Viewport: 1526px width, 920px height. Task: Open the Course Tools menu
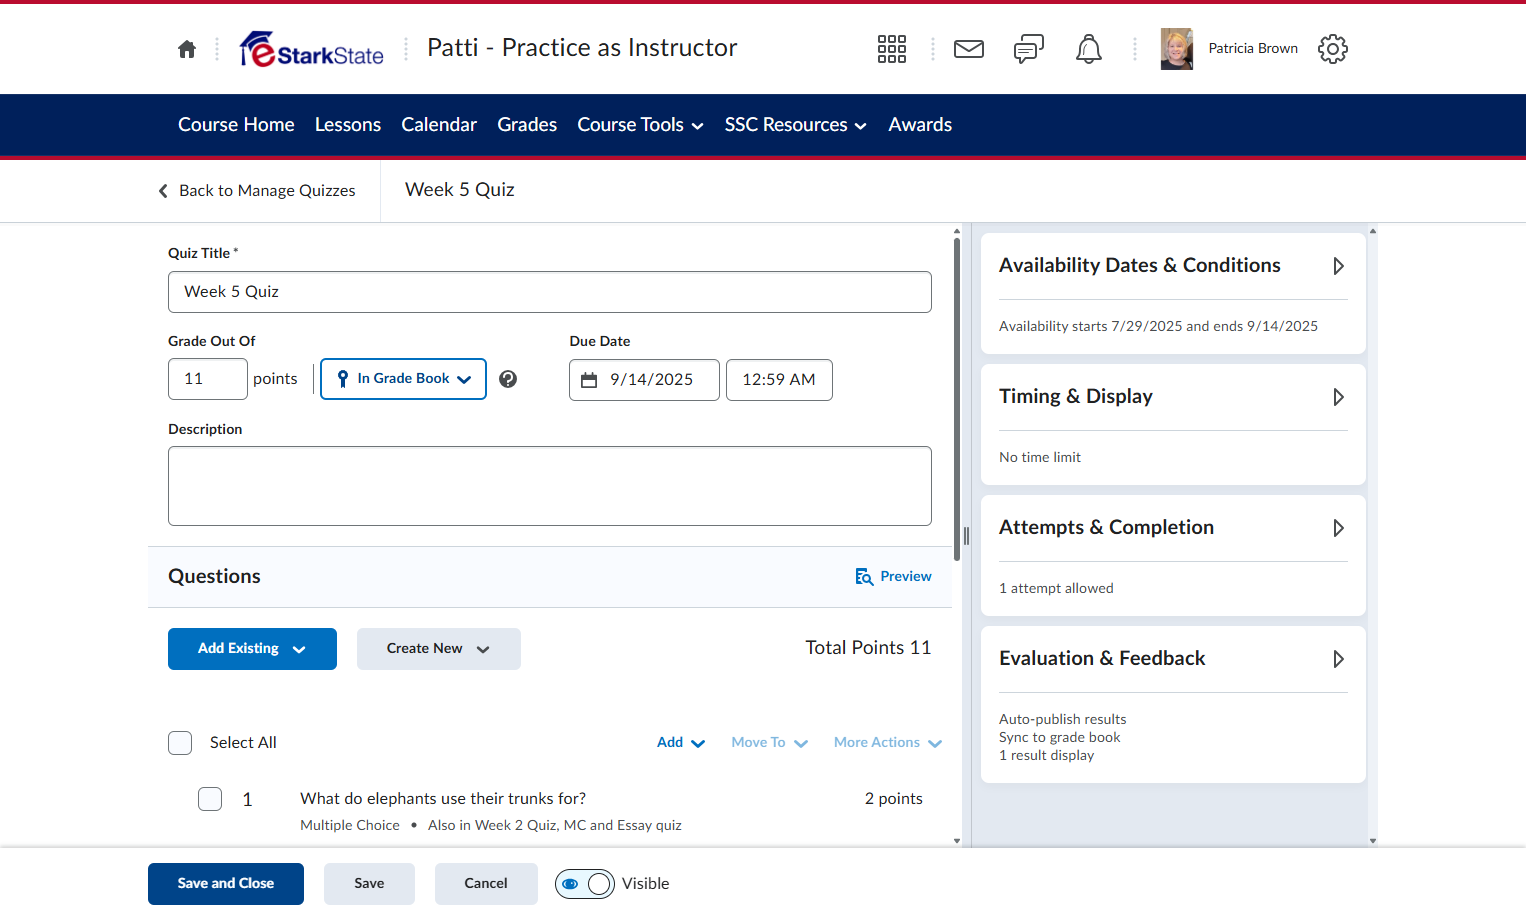coord(640,125)
